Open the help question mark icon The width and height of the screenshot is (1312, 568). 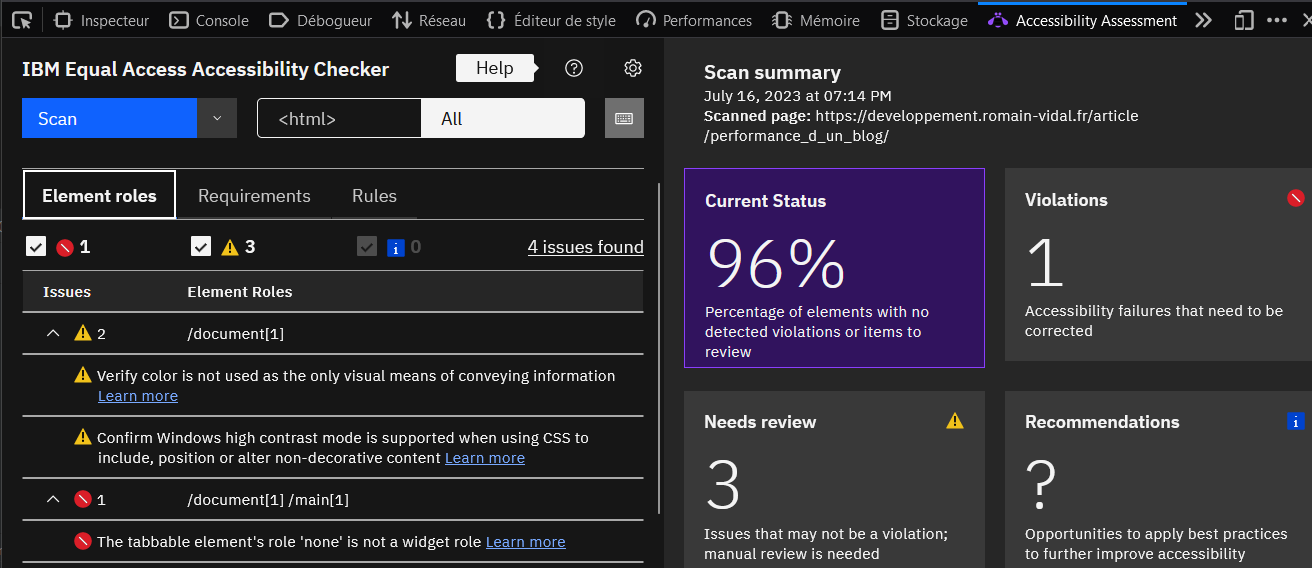tap(573, 68)
